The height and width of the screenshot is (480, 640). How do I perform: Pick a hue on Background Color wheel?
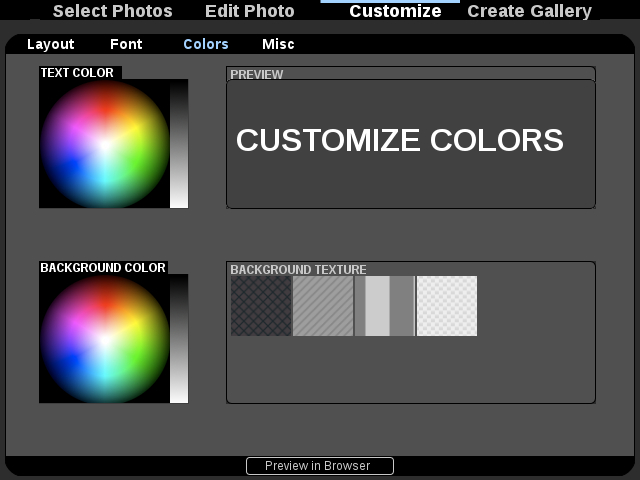click(105, 339)
